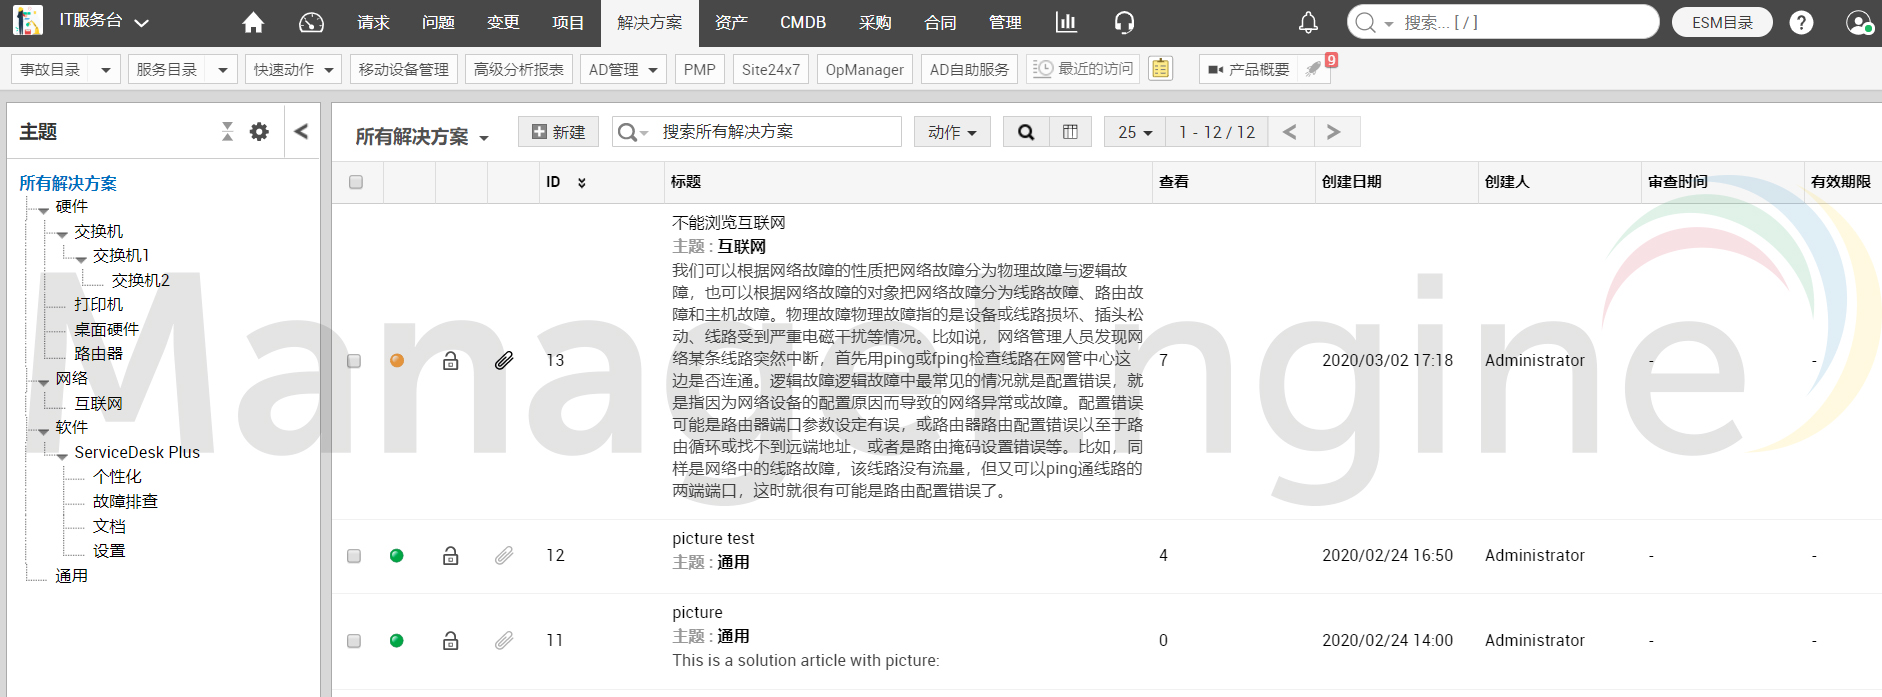This screenshot has width=1882, height=697.
Task: Click attachment paperclip of solution 13
Action: pos(504,360)
